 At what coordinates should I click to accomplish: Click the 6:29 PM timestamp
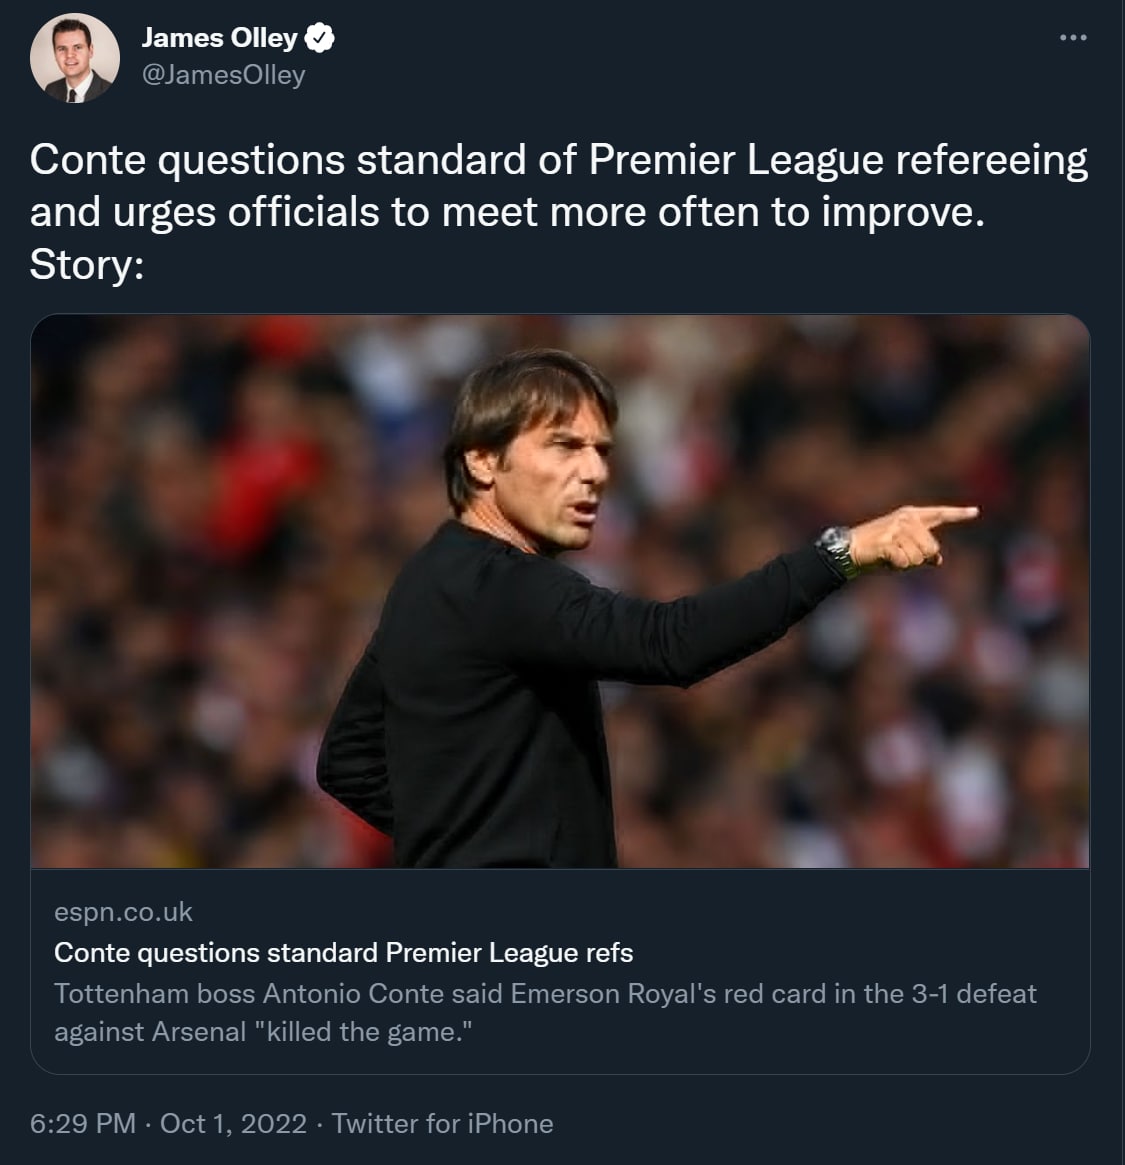pyautogui.click(x=82, y=1123)
